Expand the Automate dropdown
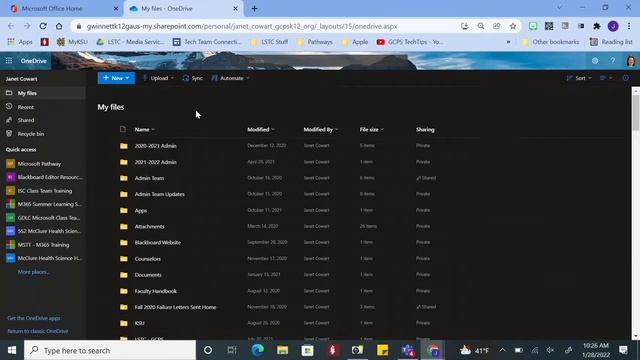The height and width of the screenshot is (360, 640). [231, 78]
